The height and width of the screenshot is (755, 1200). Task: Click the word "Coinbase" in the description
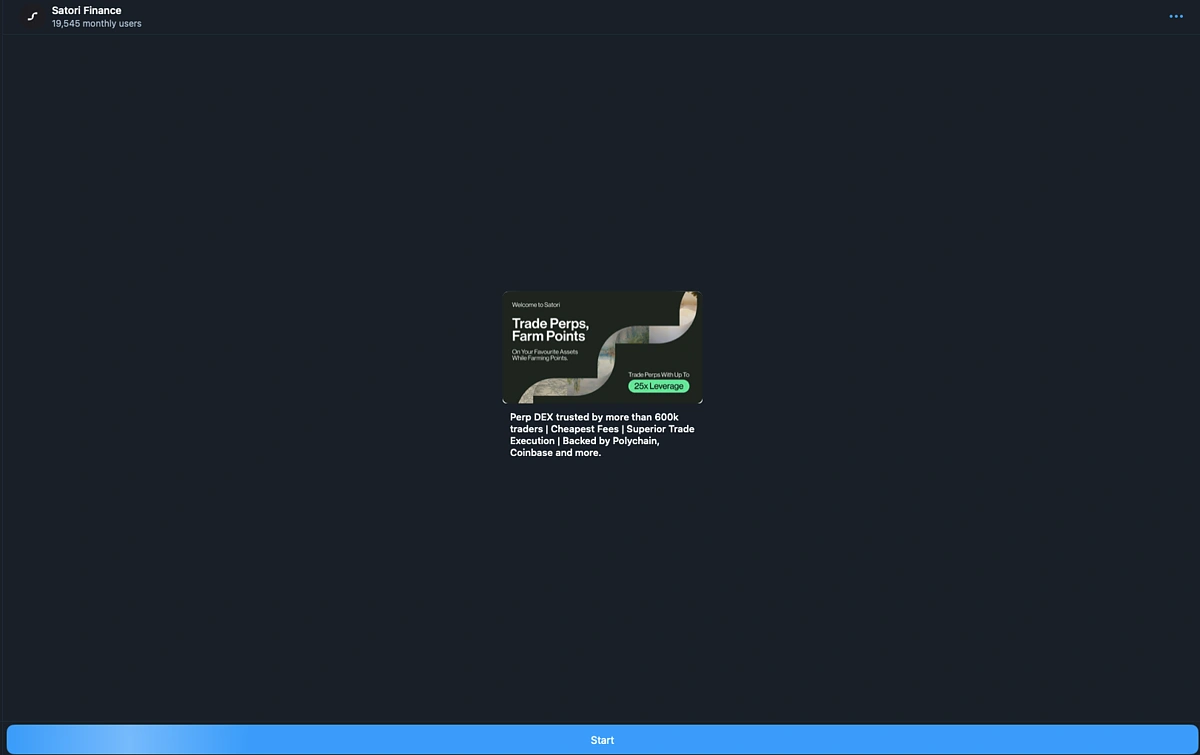point(531,453)
